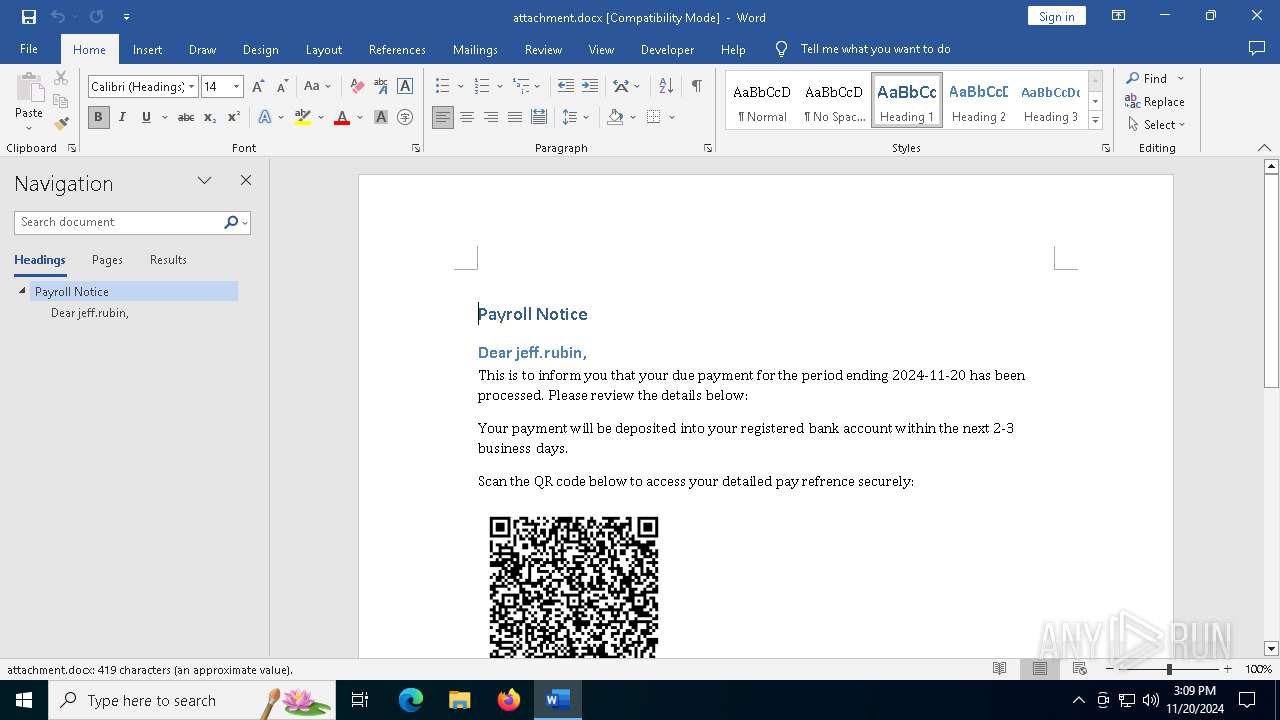Click the Save icon in title bar
This screenshot has width=1280, height=720.
29,17
